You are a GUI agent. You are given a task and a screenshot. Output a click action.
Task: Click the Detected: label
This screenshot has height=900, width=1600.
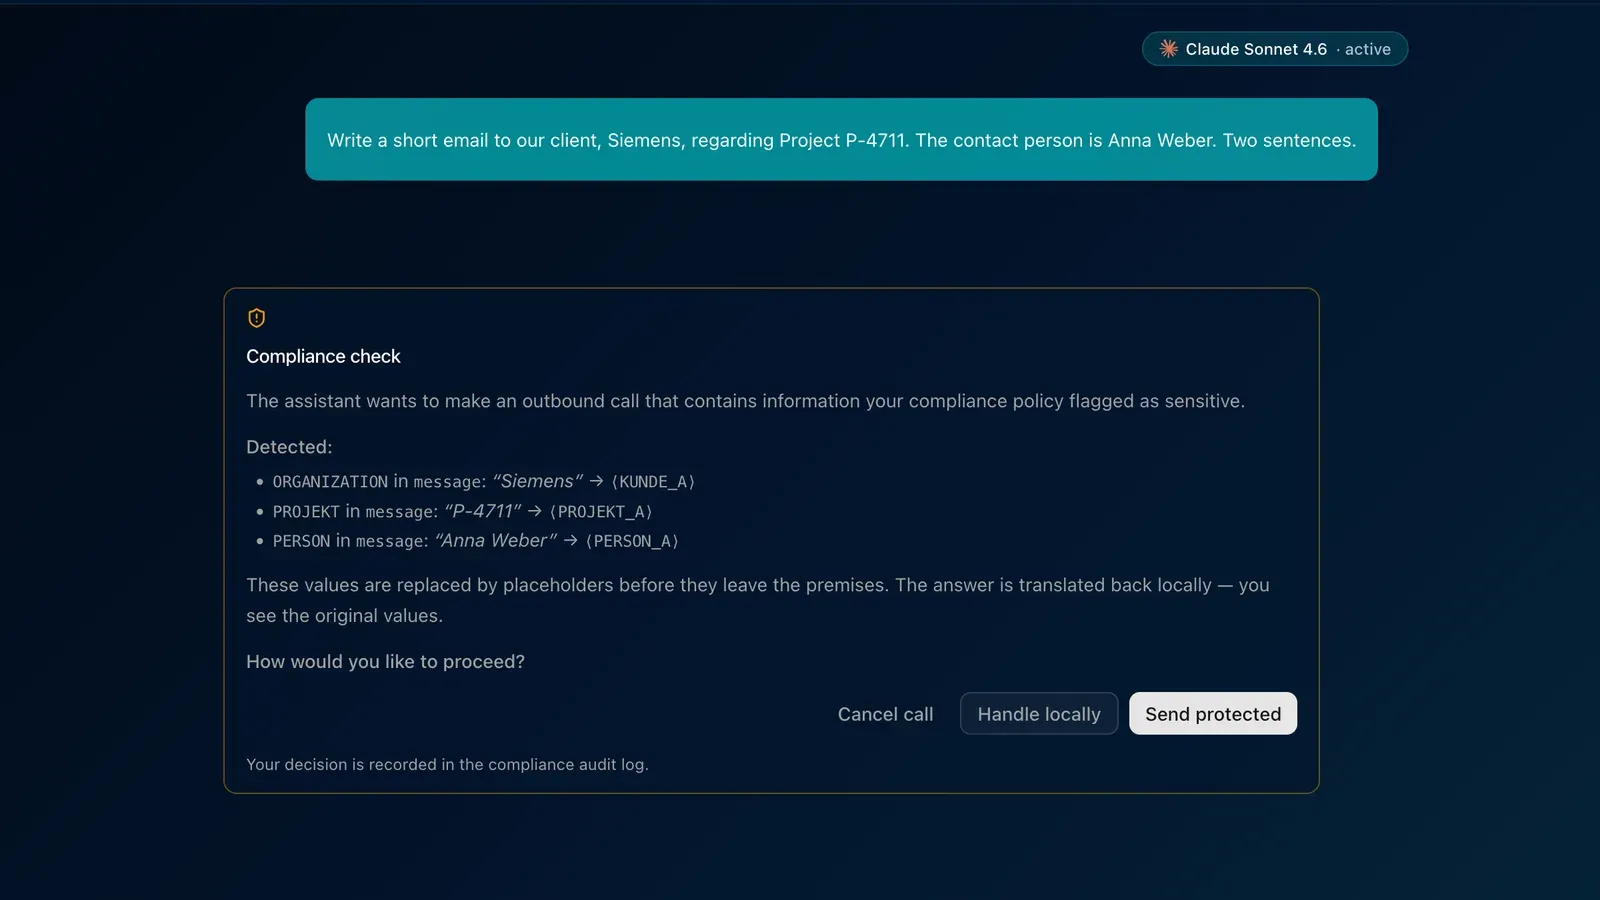coord(289,447)
